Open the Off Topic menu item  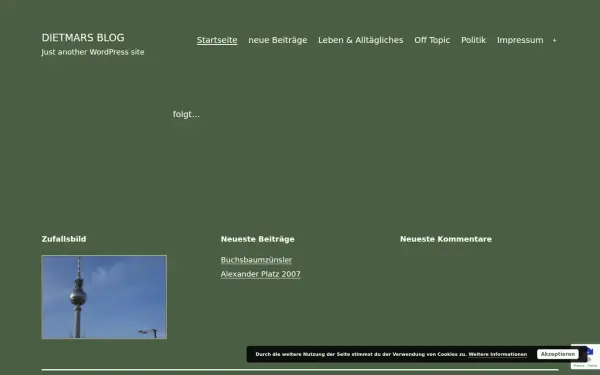pyautogui.click(x=432, y=40)
